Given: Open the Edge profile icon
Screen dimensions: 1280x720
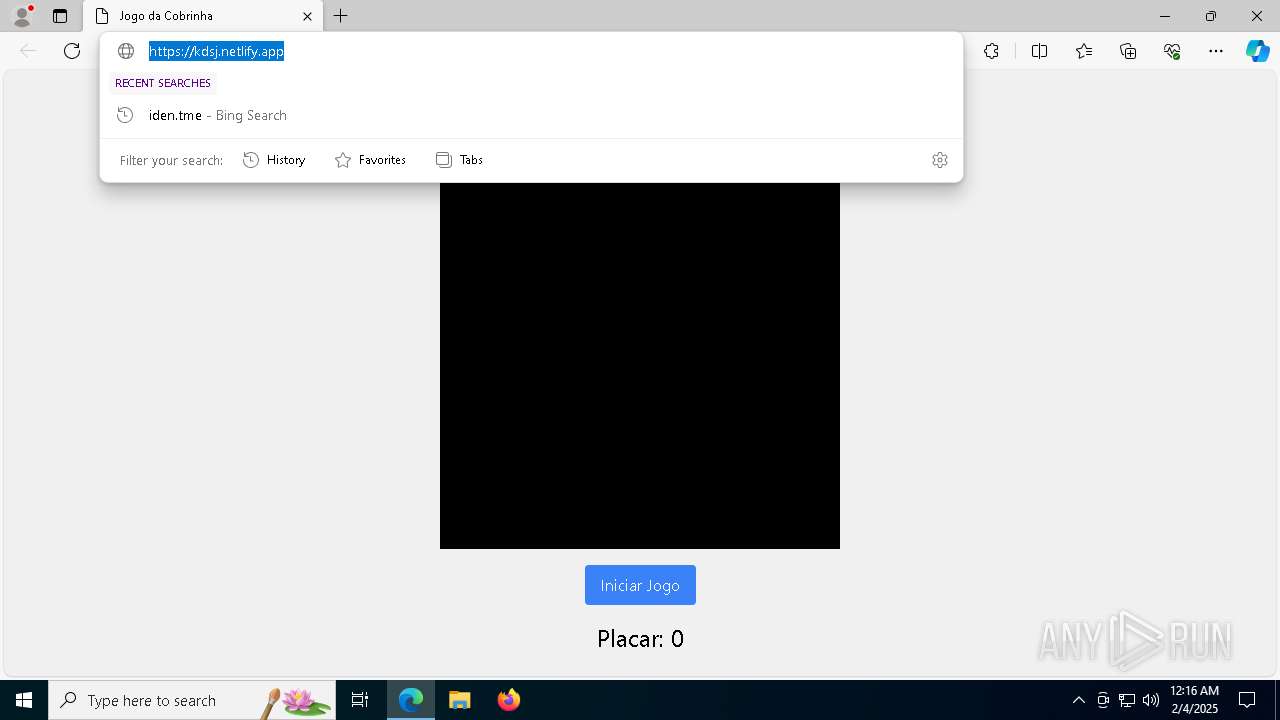Looking at the screenshot, I should click(21, 16).
